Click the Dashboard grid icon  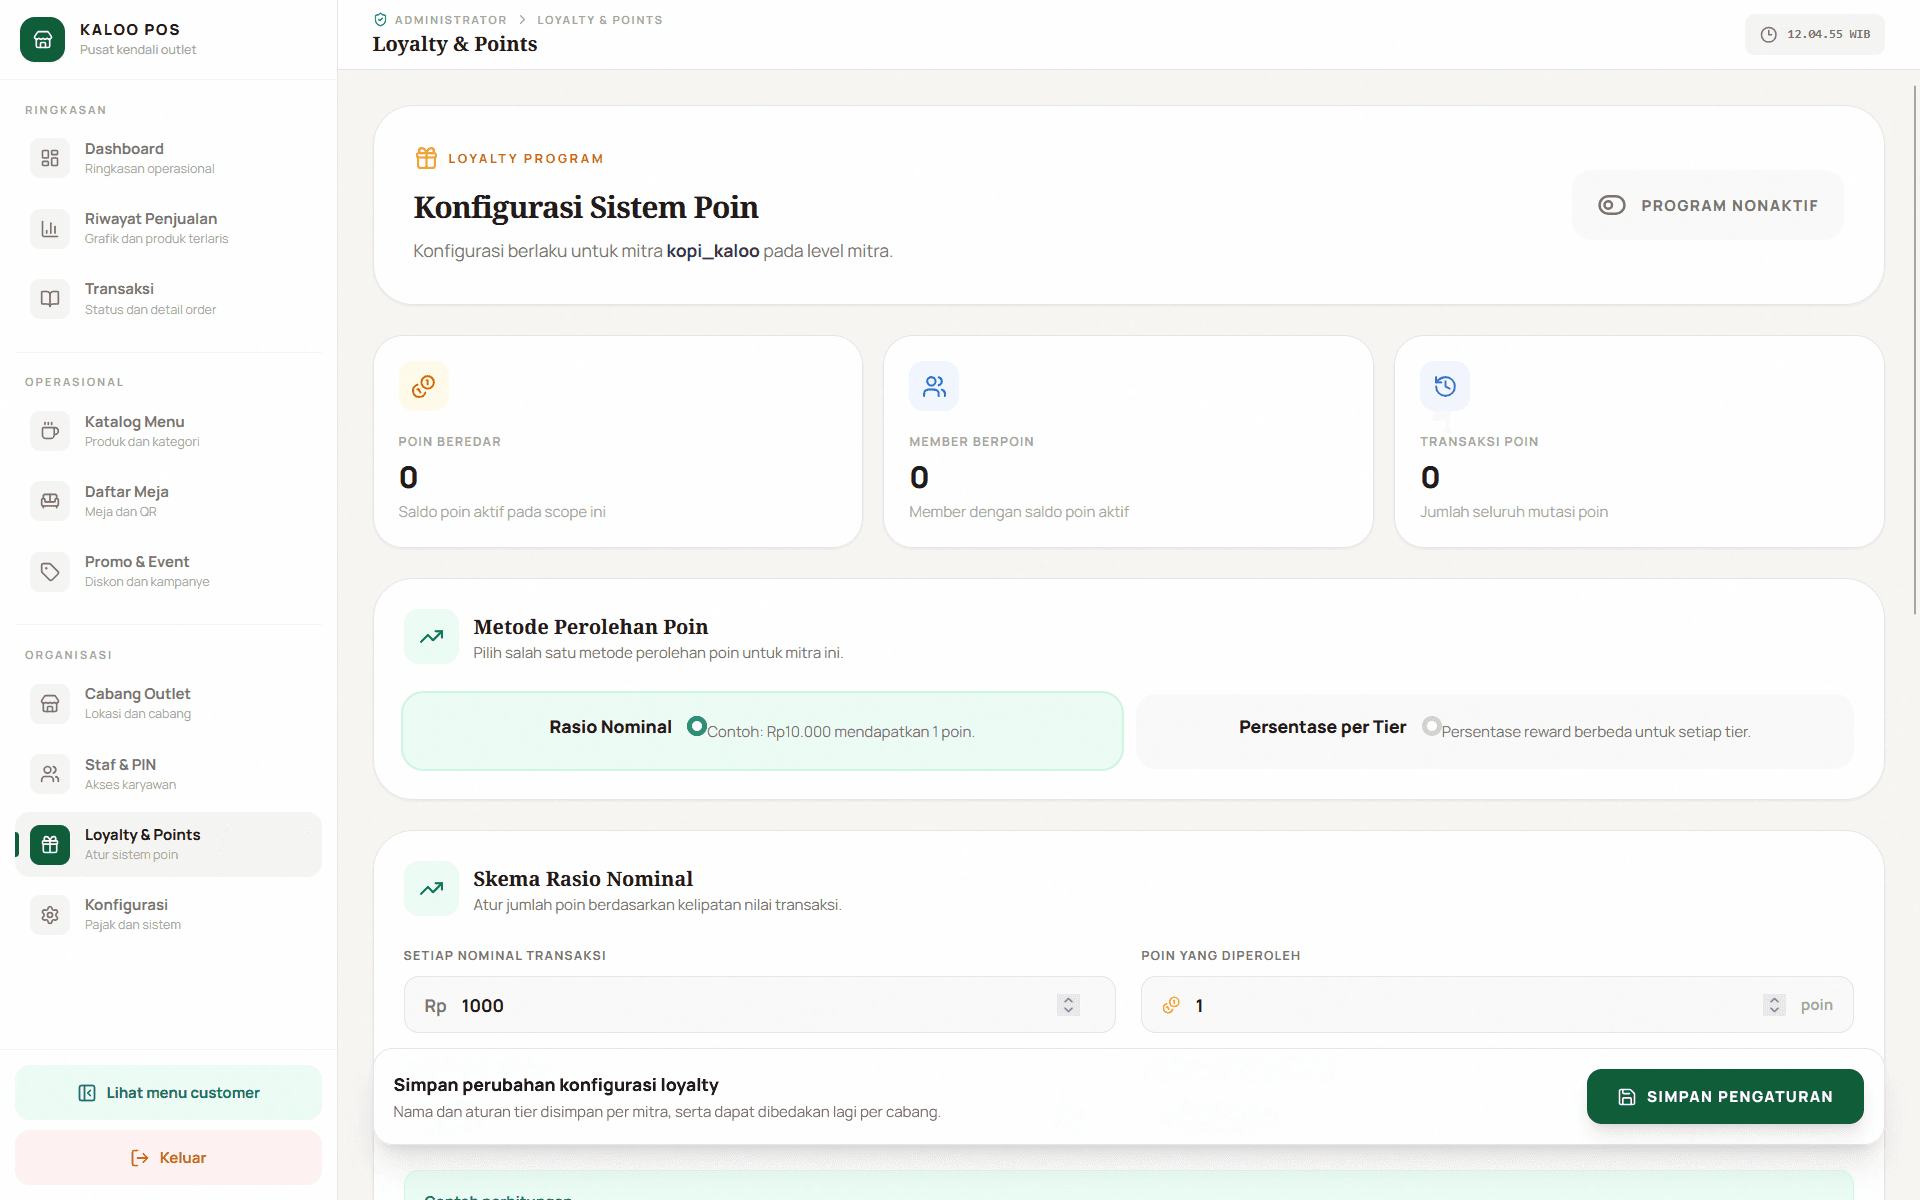tap(50, 158)
